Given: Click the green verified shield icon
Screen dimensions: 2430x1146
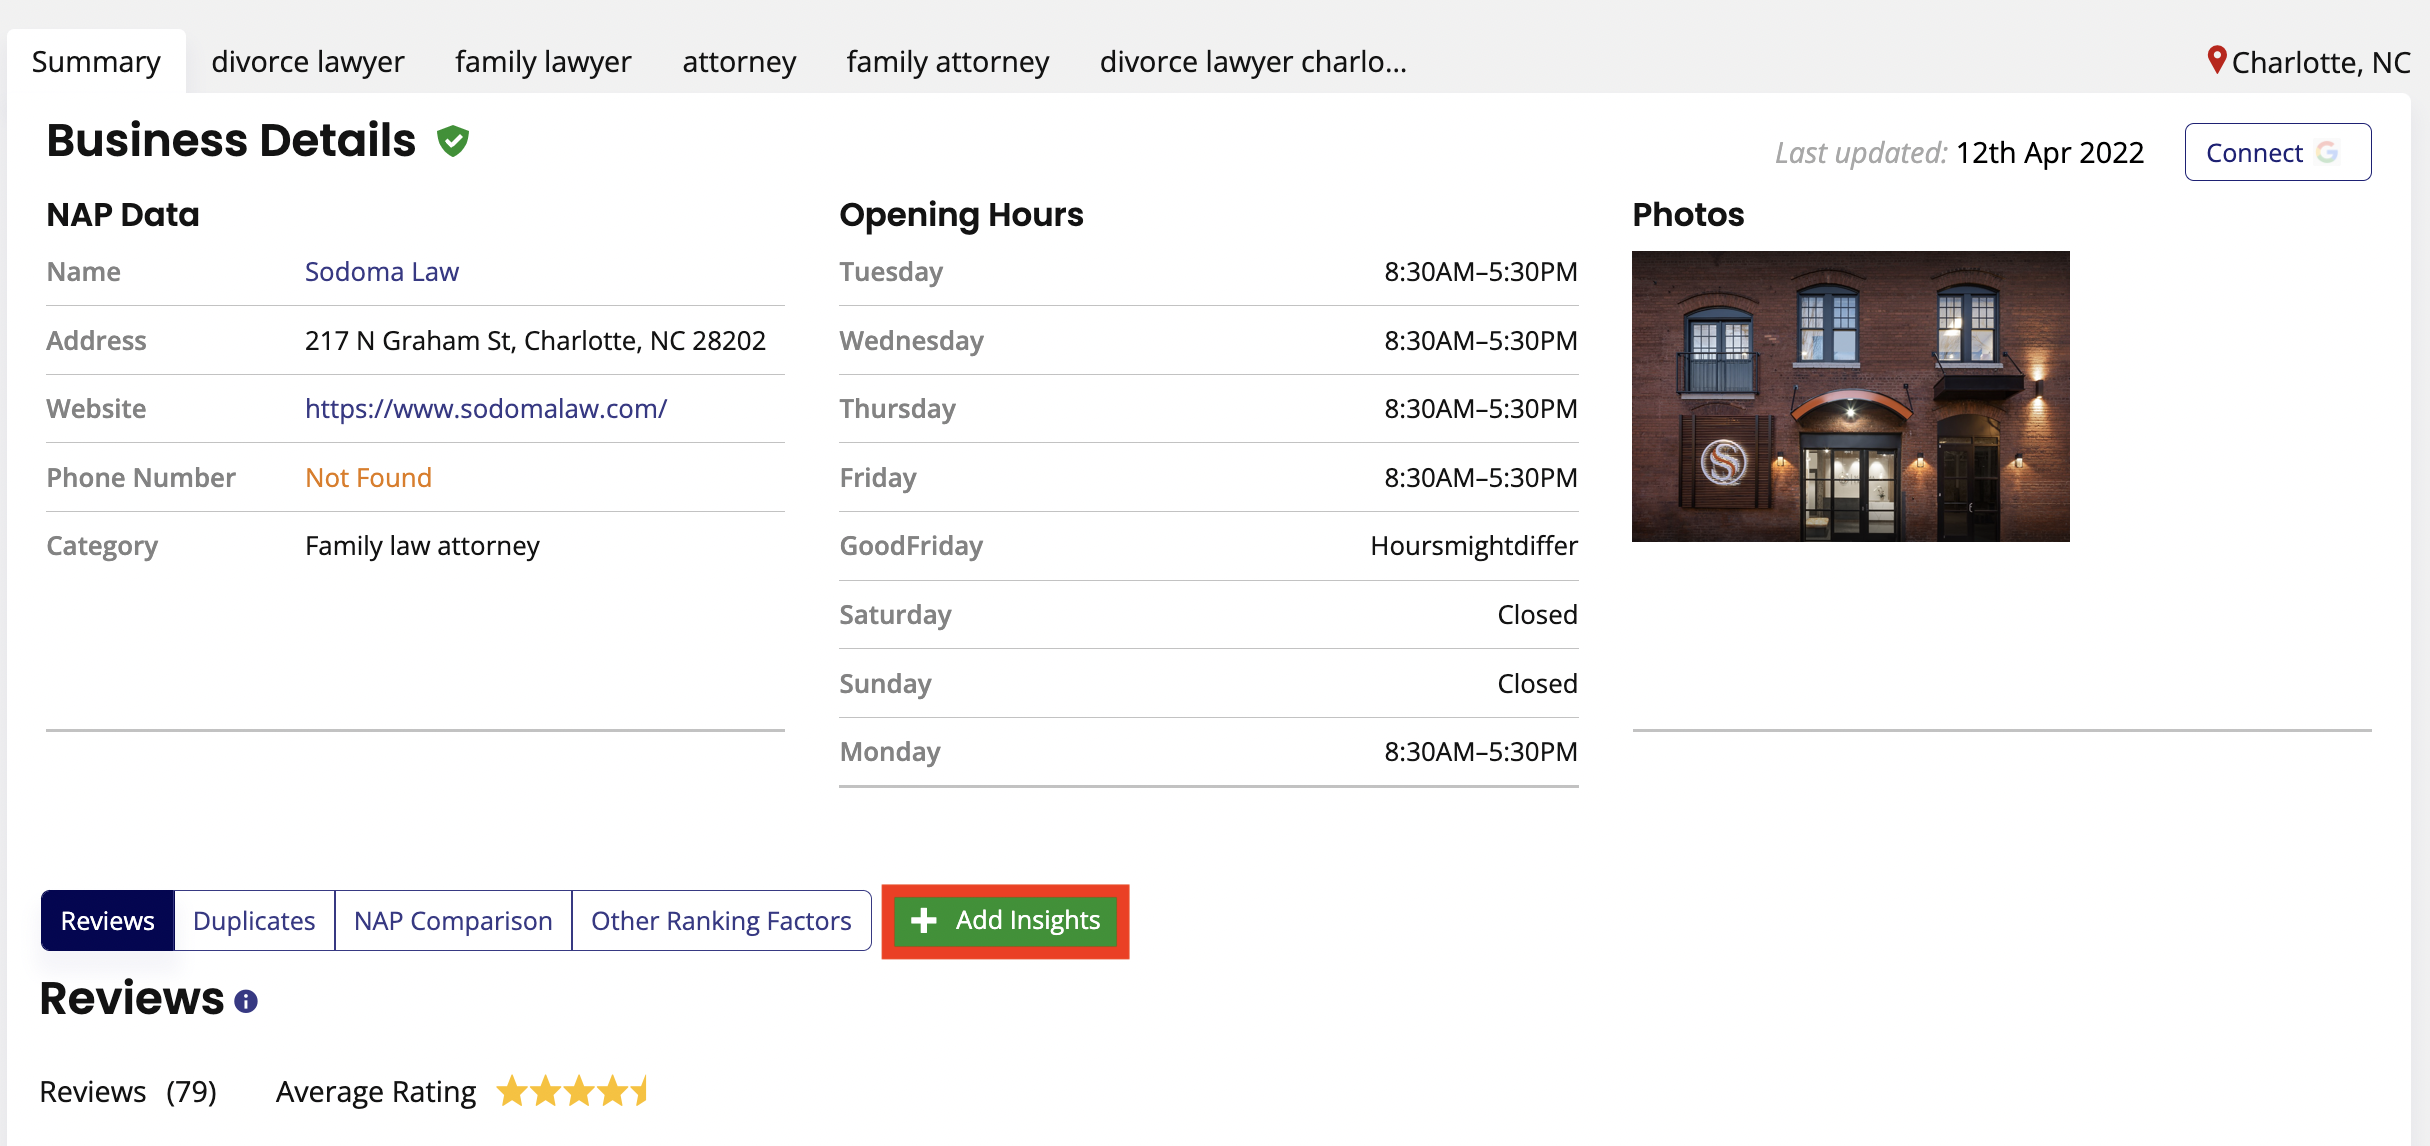Looking at the screenshot, I should click(453, 141).
